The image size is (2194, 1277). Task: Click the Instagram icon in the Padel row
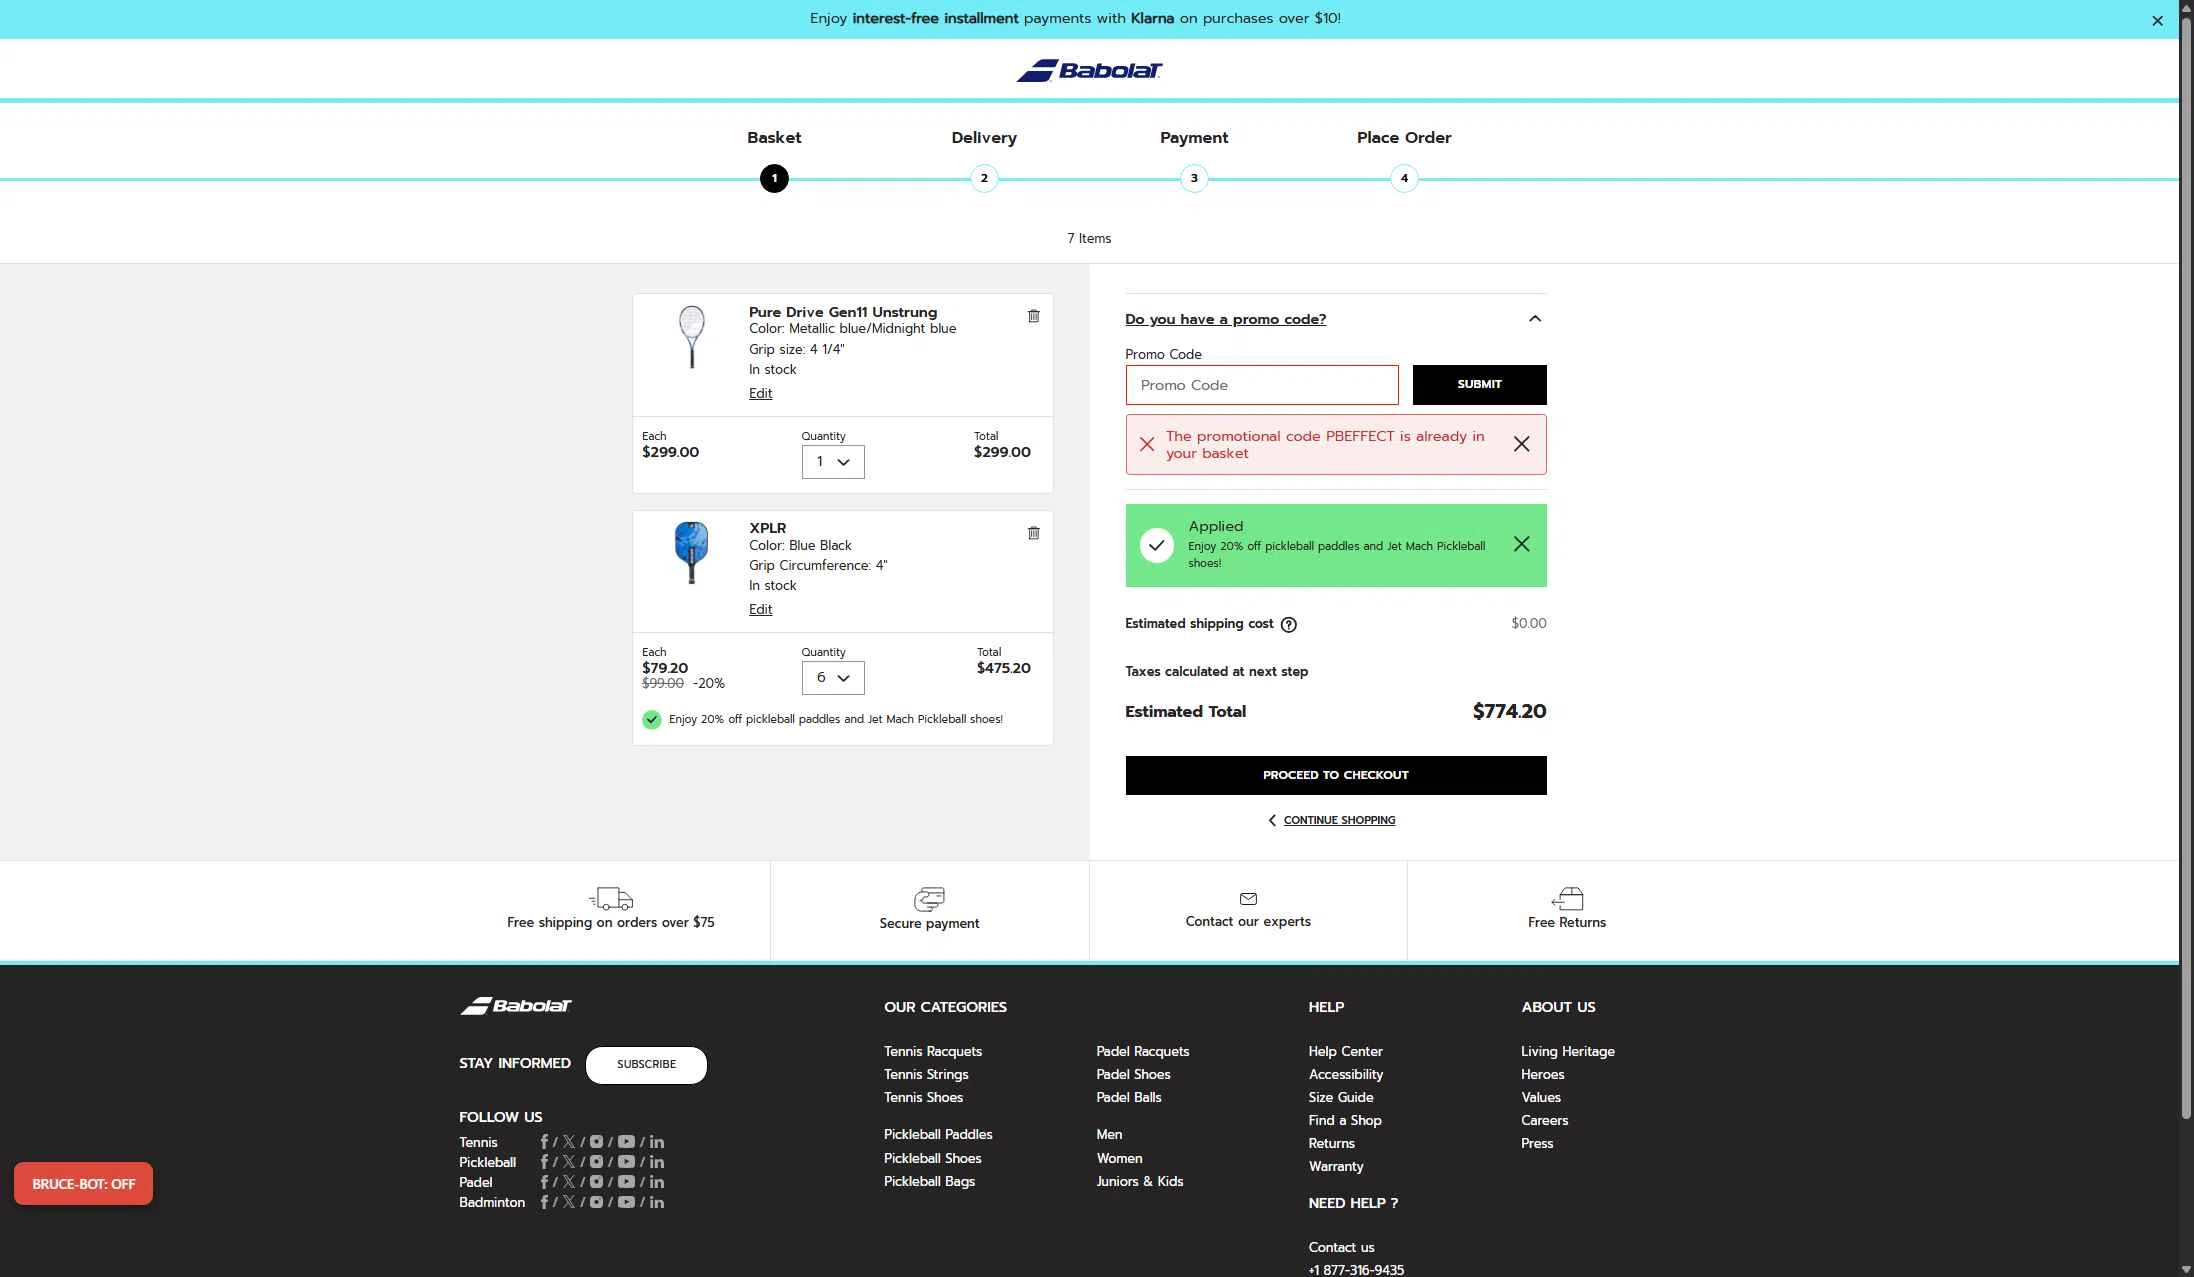(597, 1182)
